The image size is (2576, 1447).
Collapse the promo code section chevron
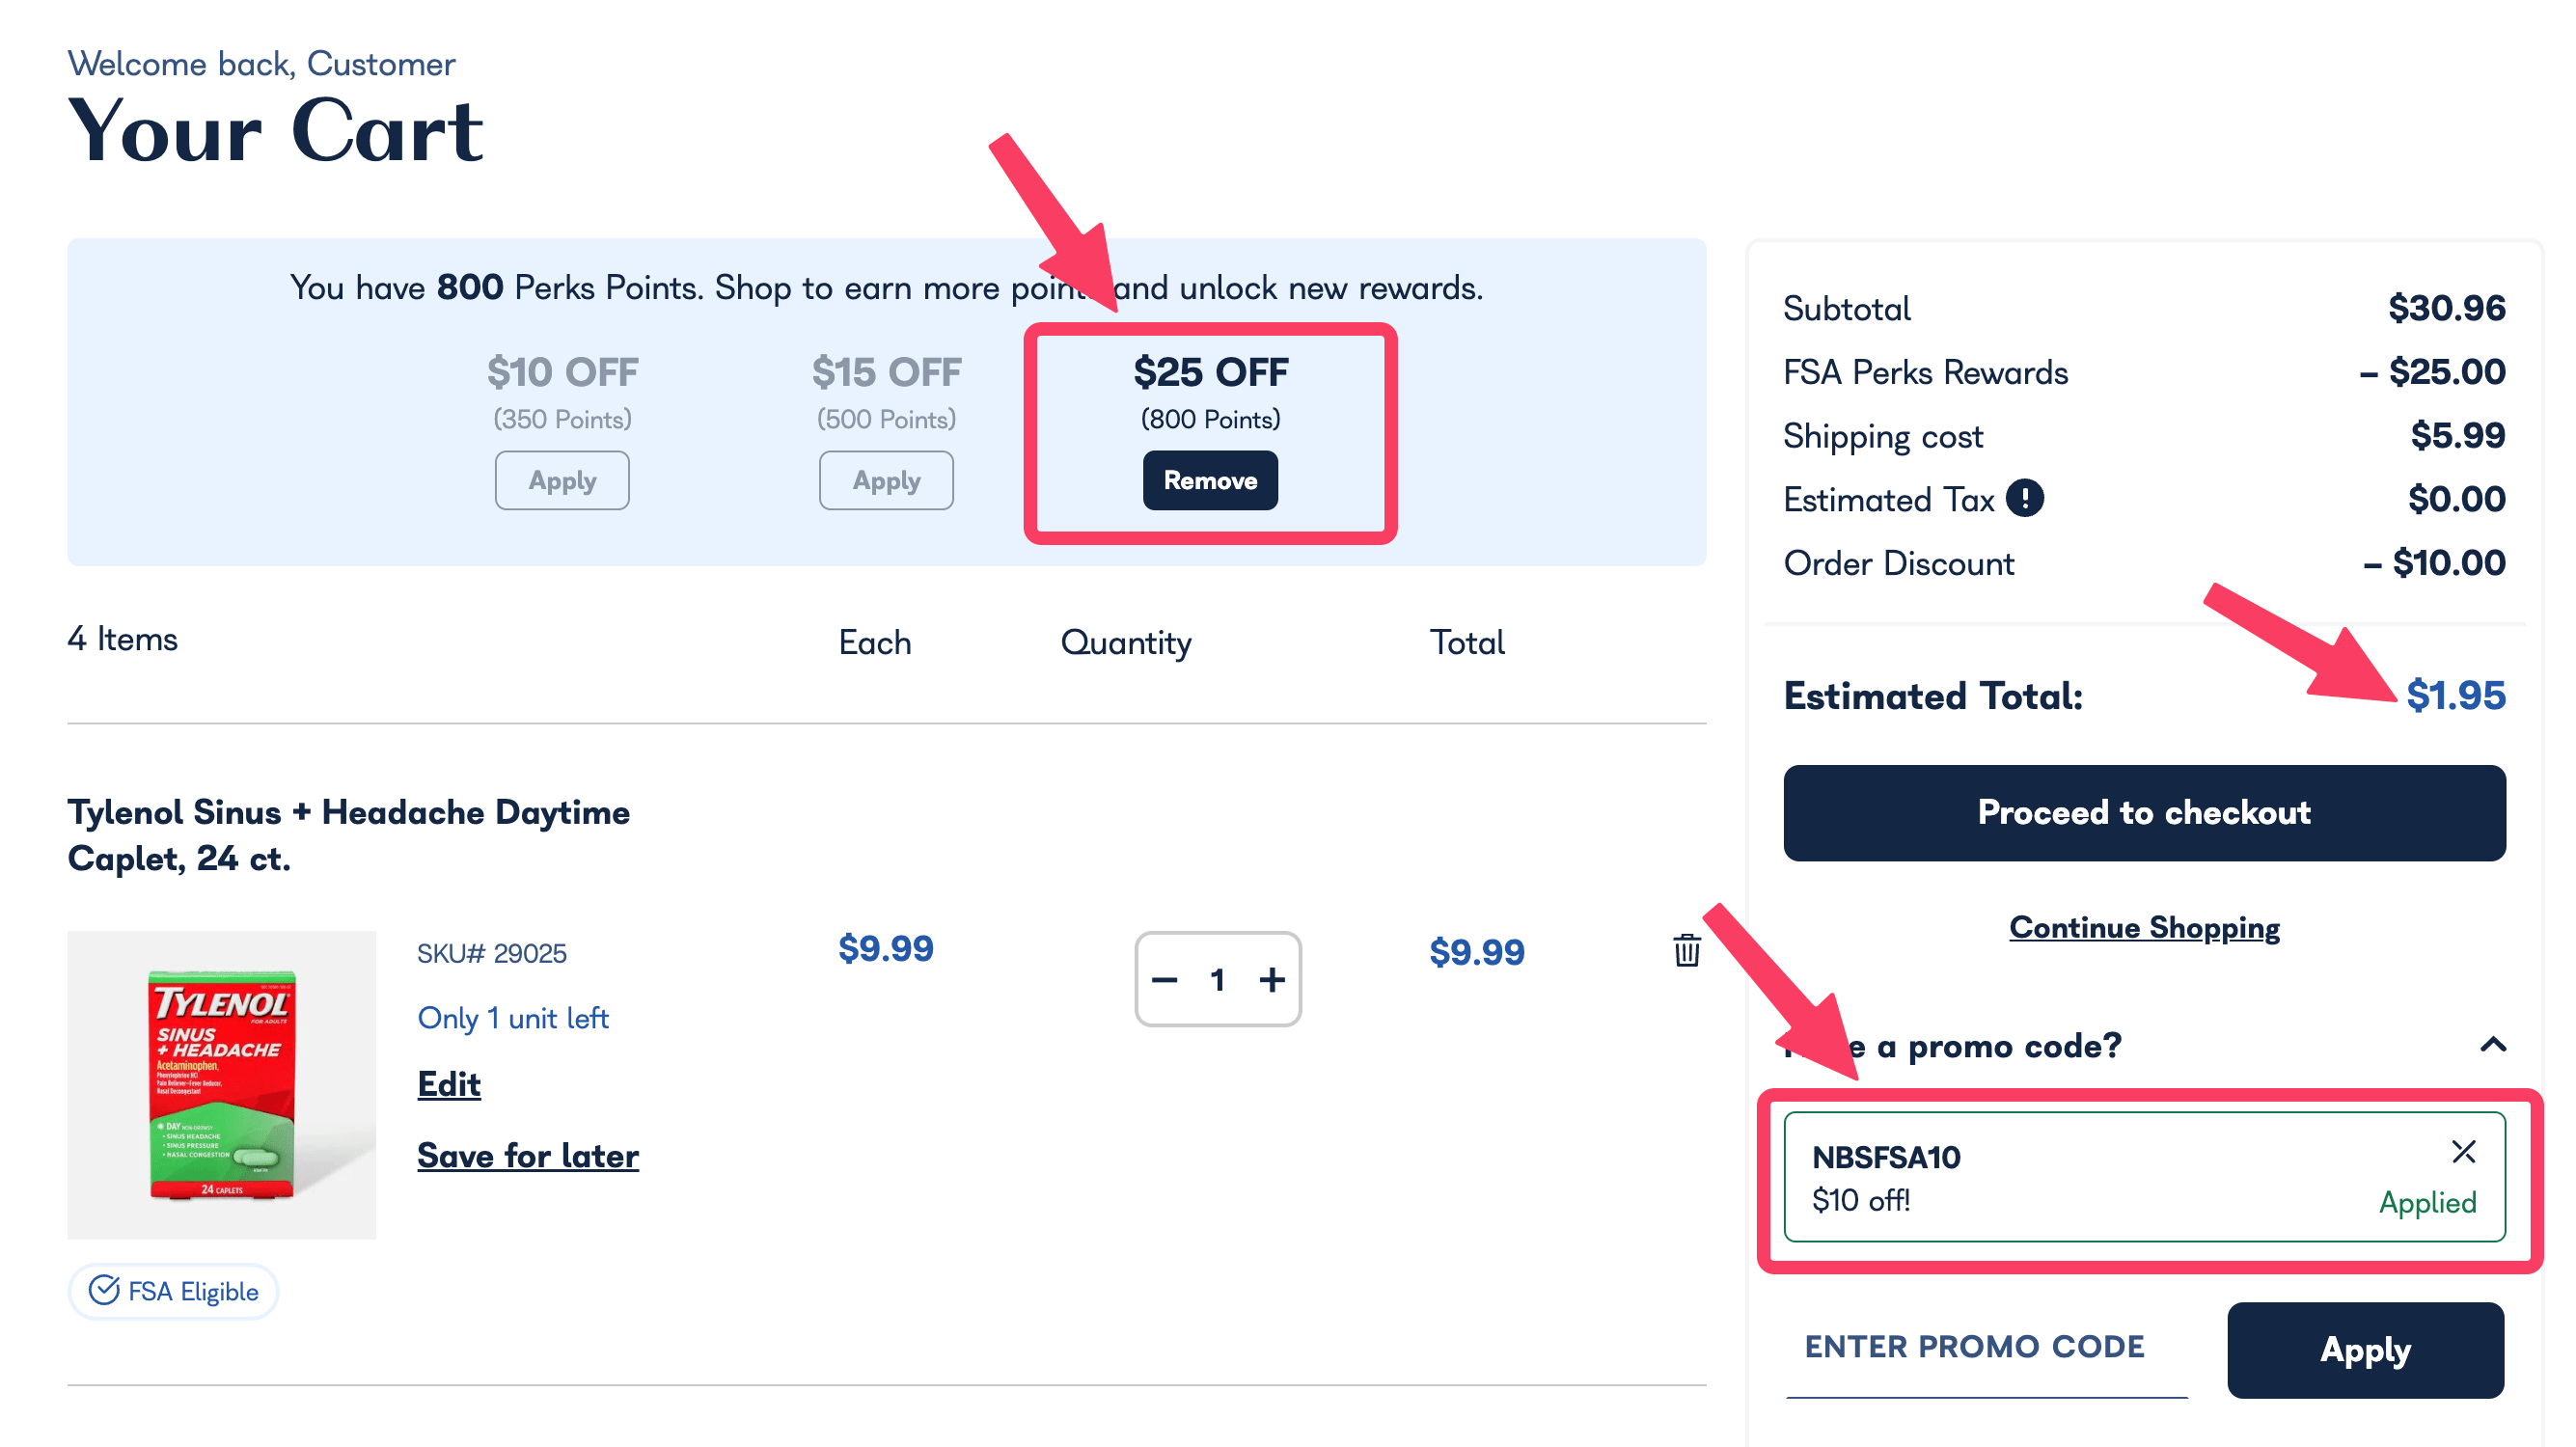2493,1045
